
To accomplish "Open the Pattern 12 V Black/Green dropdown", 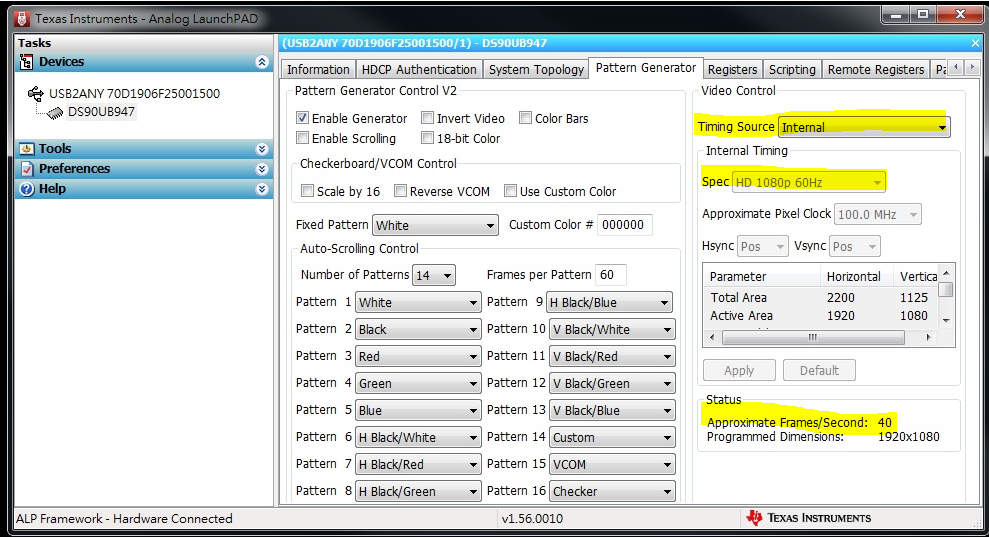I will coord(612,384).
